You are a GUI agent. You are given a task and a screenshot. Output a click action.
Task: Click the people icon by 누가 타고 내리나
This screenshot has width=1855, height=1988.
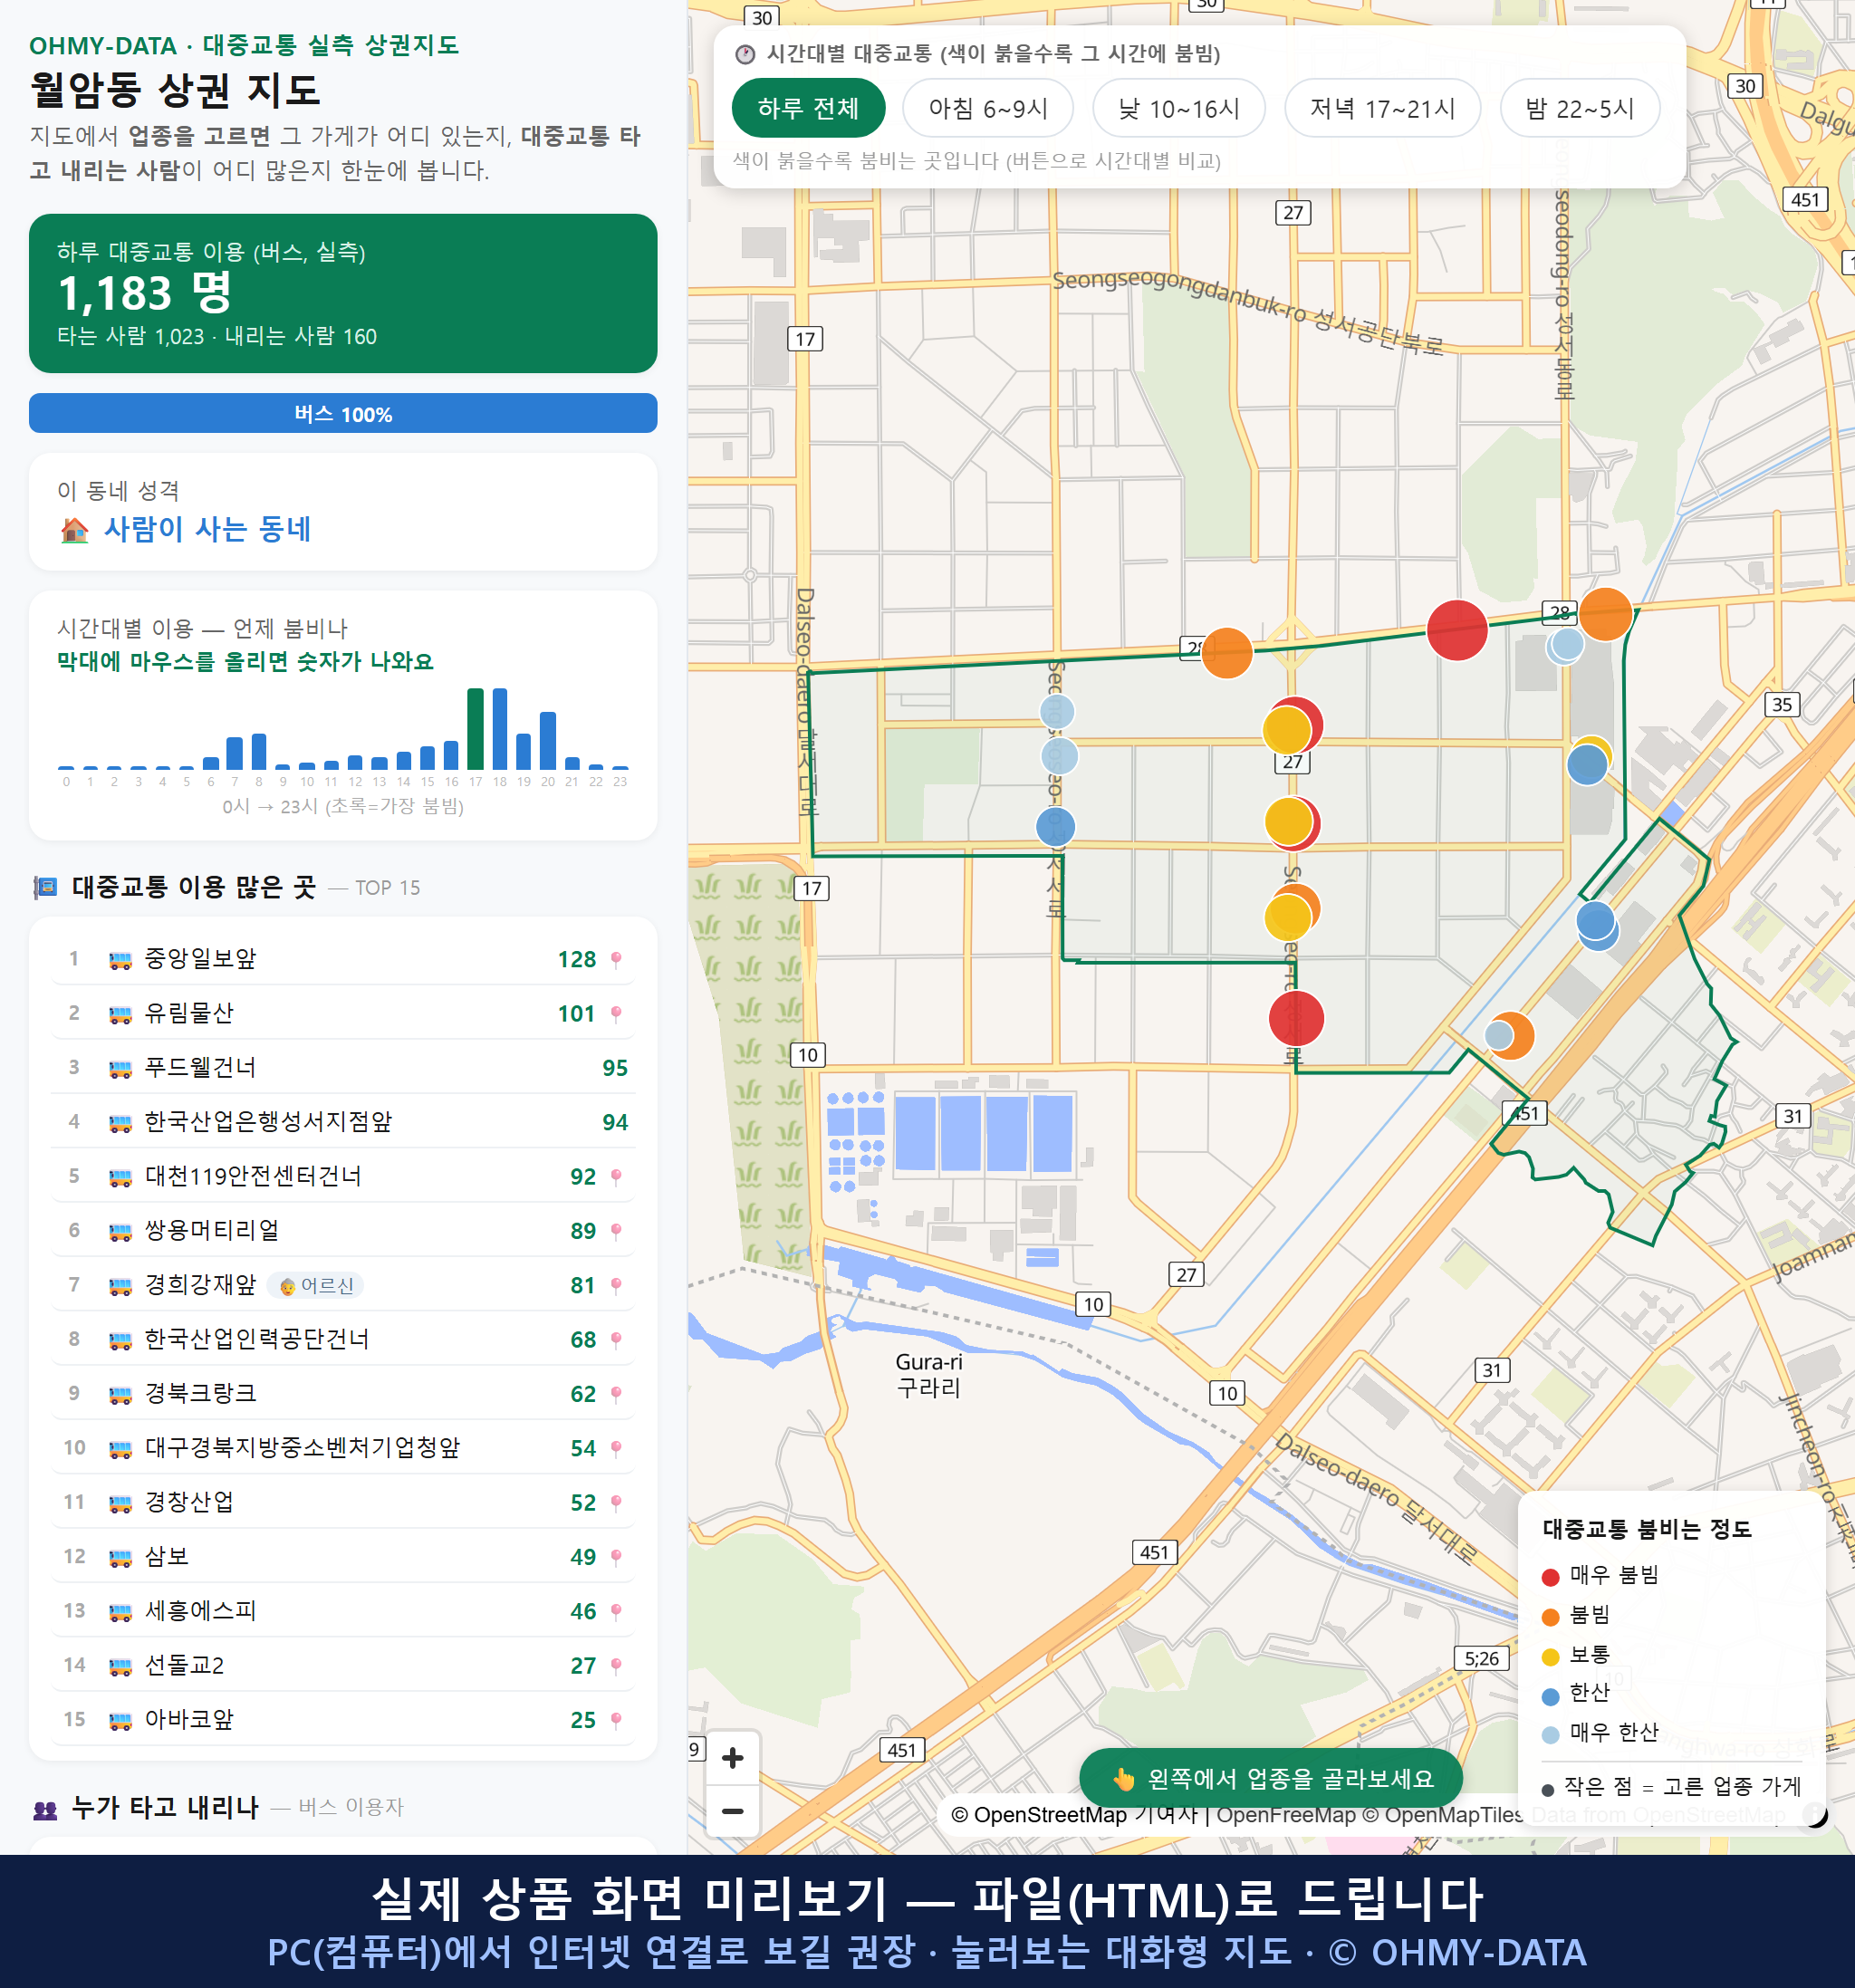45,1808
